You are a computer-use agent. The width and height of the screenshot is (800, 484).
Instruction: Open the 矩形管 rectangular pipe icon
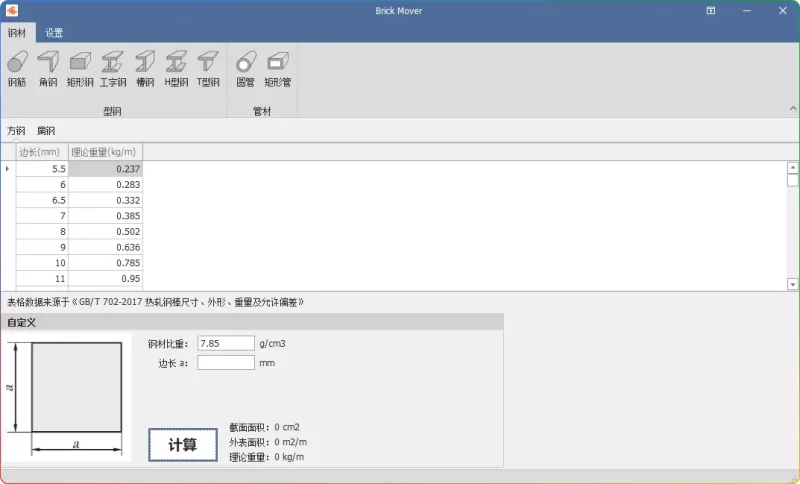point(278,68)
